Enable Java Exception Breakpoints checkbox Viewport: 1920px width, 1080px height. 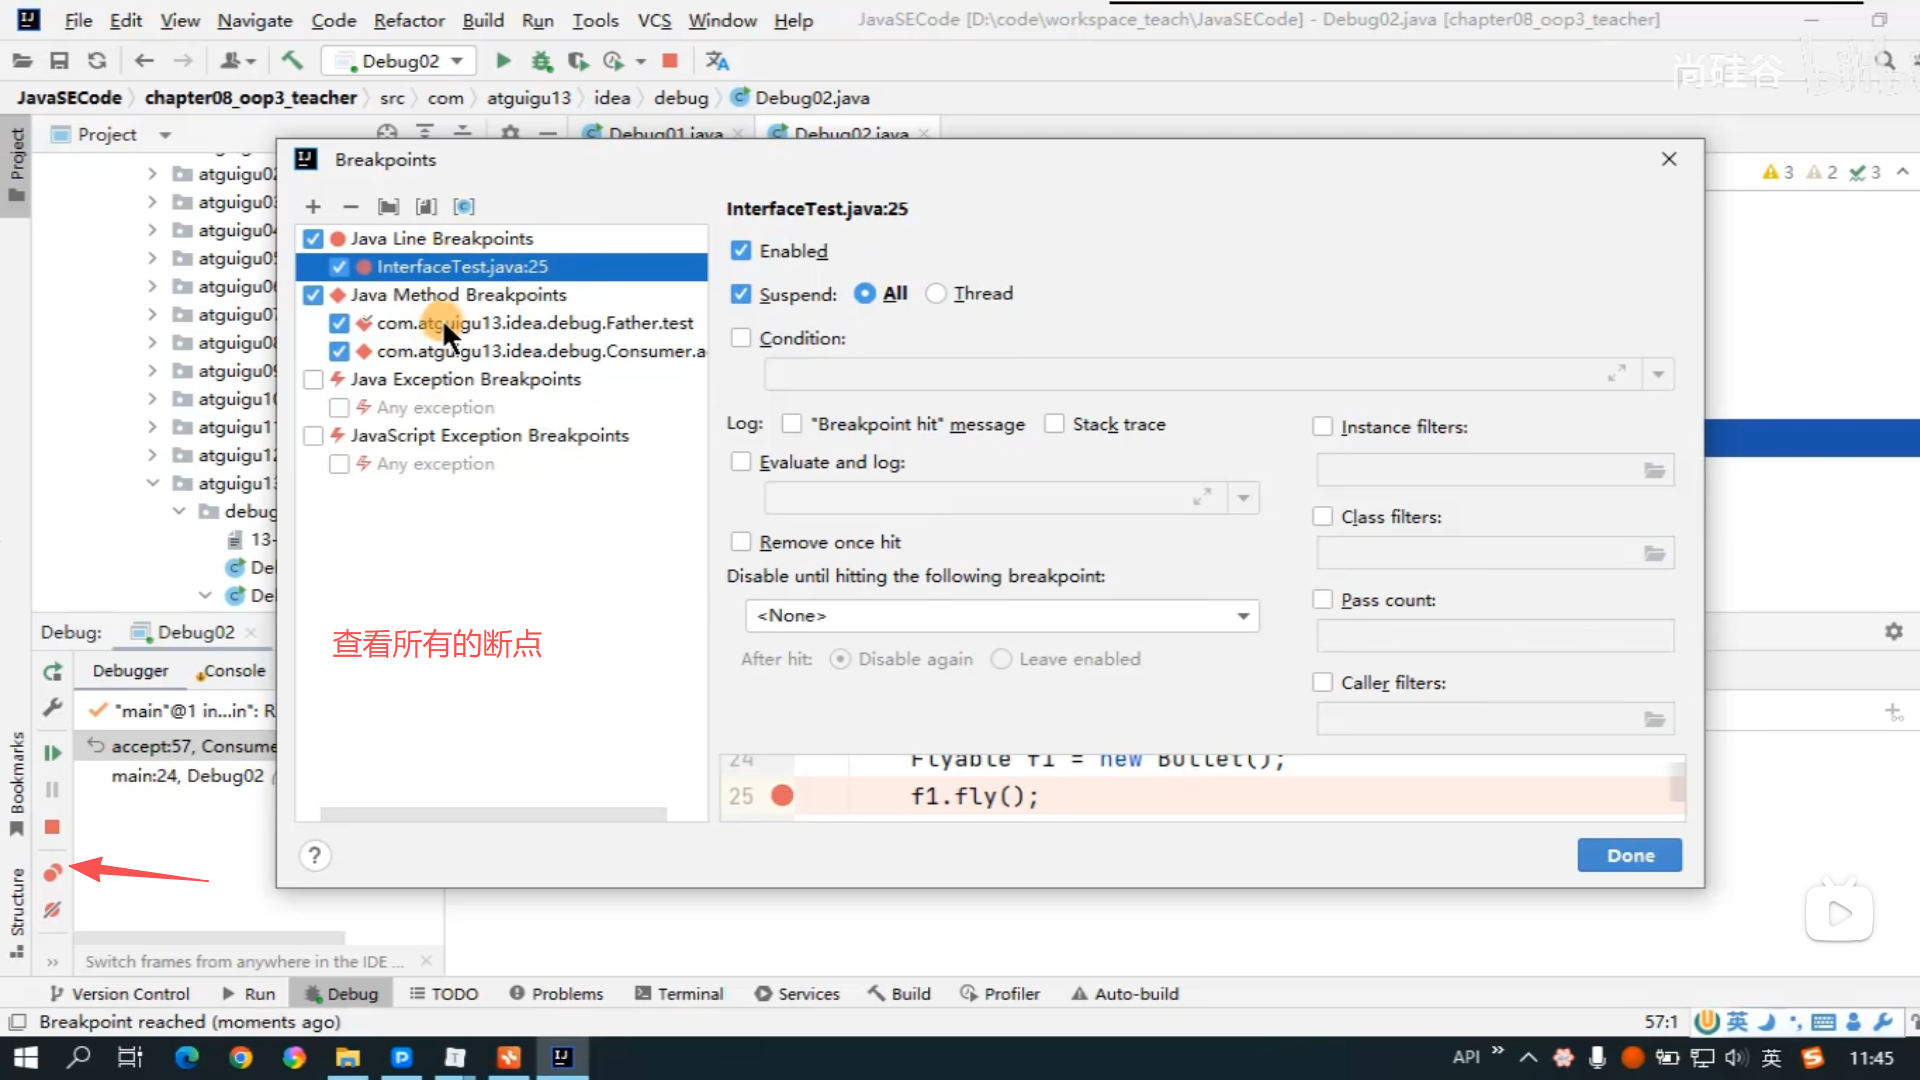click(x=313, y=380)
